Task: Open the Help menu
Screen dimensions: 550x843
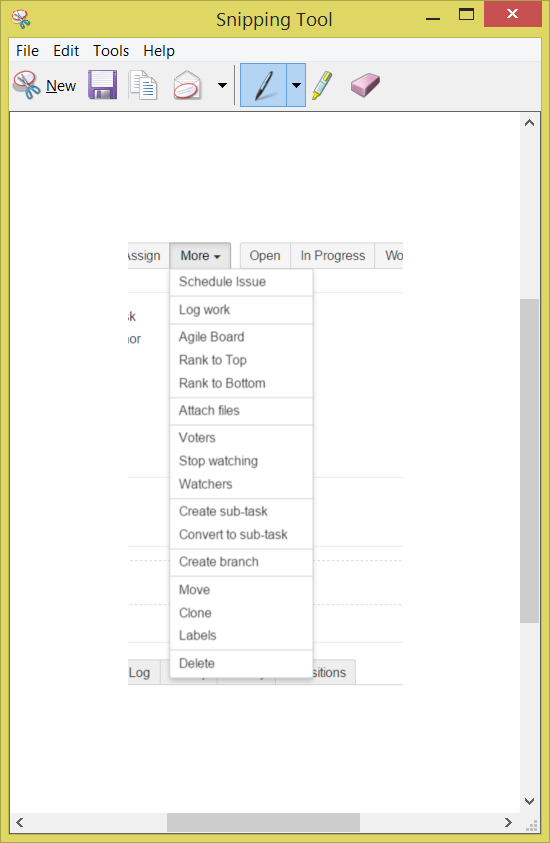Action: click(159, 51)
